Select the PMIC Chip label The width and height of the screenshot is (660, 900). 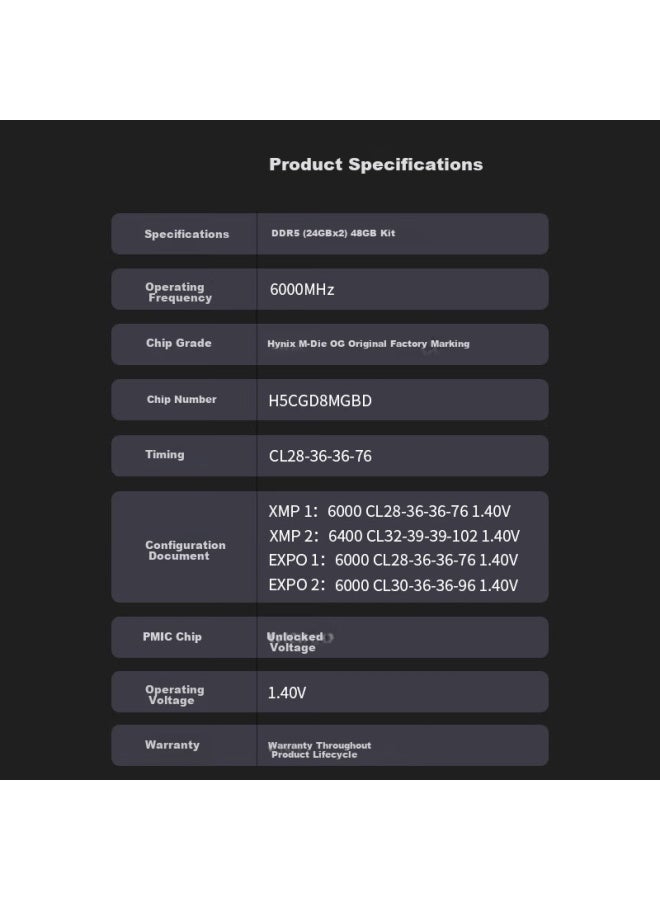point(172,637)
